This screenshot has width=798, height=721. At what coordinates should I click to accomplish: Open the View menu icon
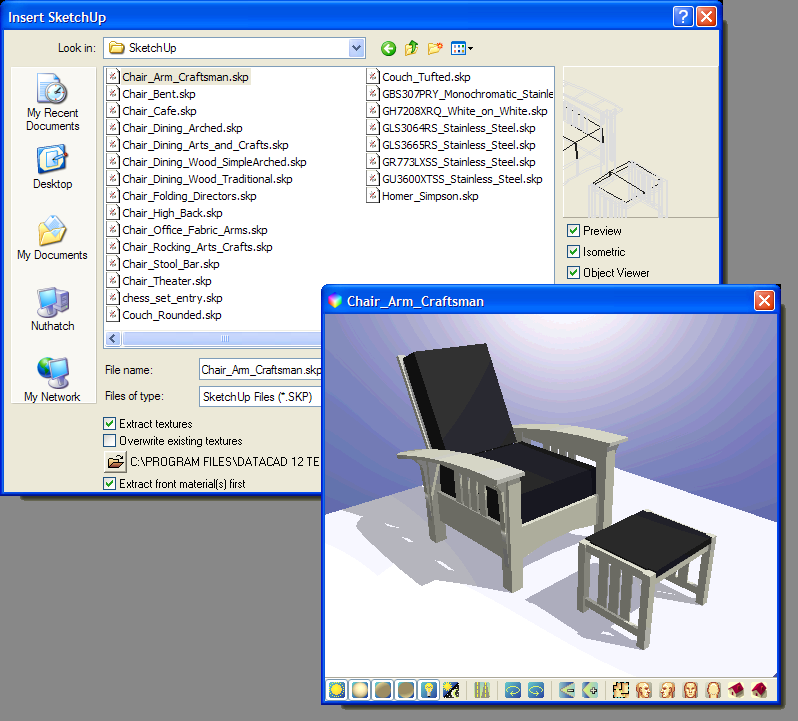[x=462, y=48]
